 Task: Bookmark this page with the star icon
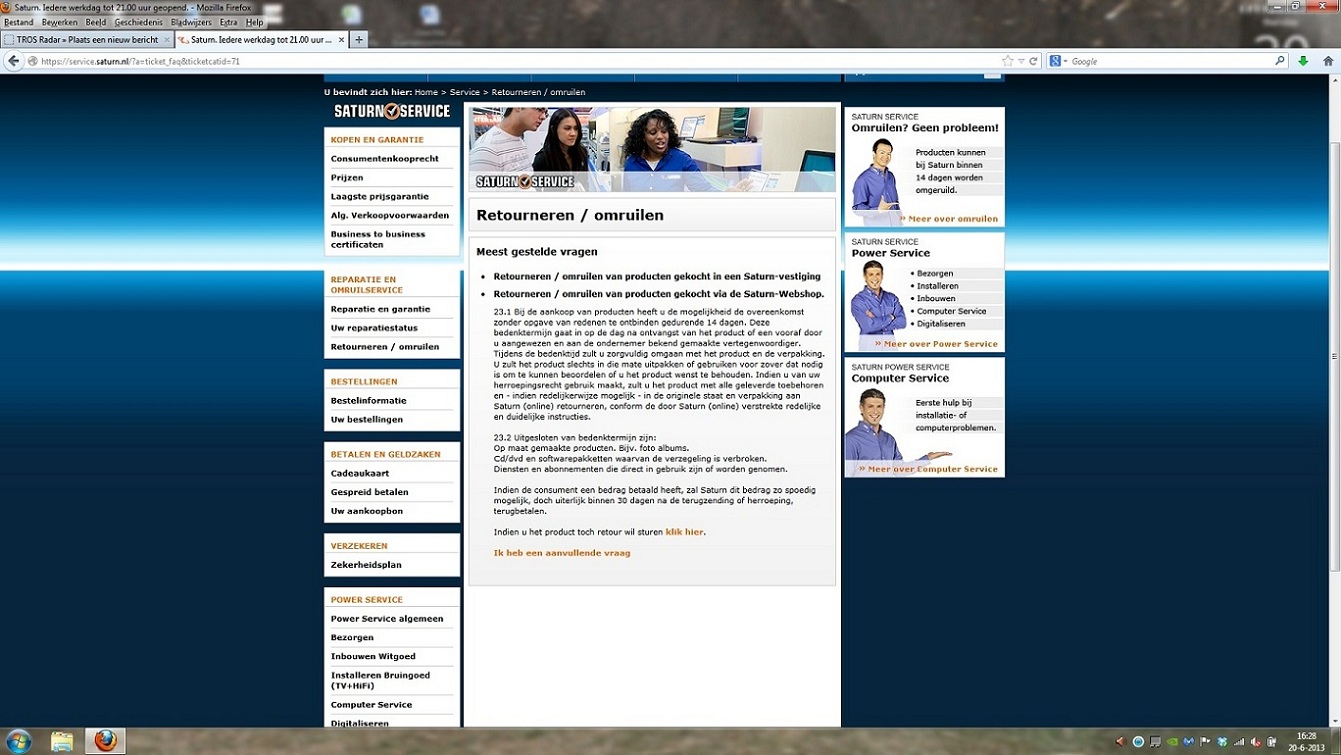(x=1007, y=61)
